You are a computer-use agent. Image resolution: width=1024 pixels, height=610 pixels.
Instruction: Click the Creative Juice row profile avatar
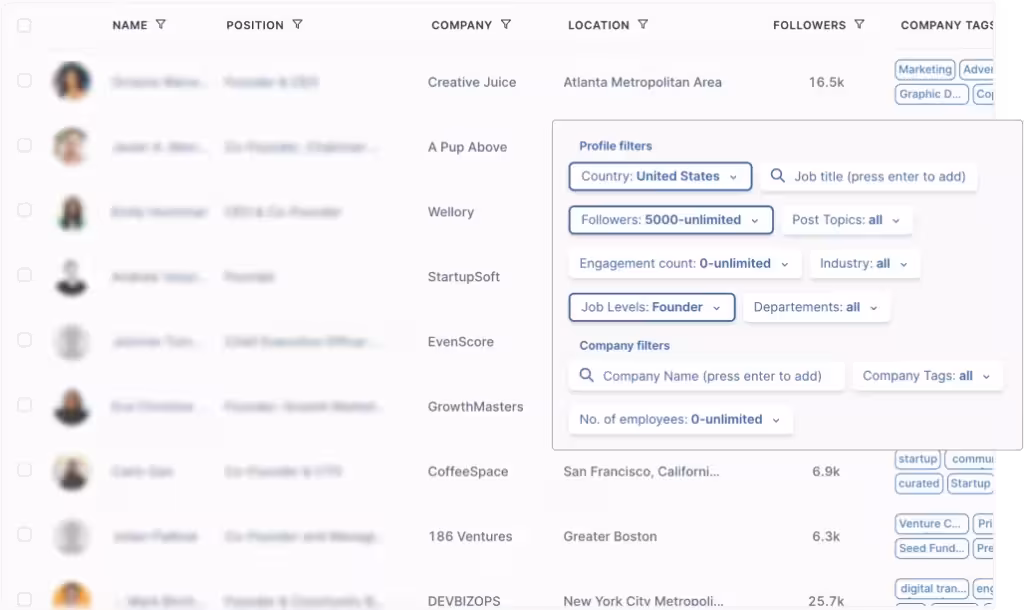point(72,82)
